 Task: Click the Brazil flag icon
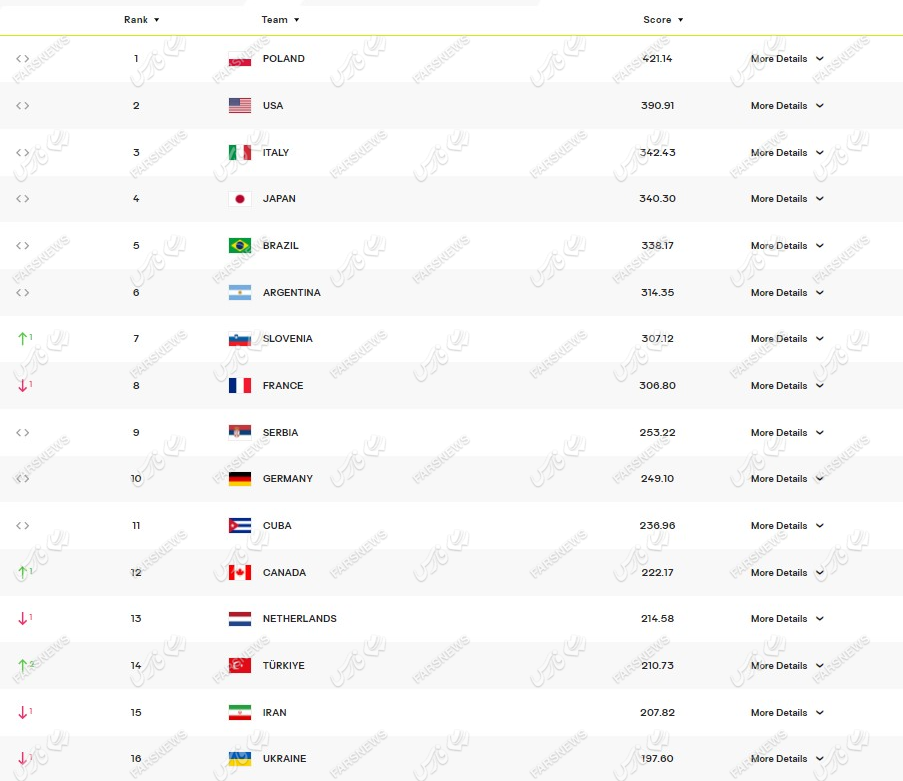pyautogui.click(x=239, y=245)
